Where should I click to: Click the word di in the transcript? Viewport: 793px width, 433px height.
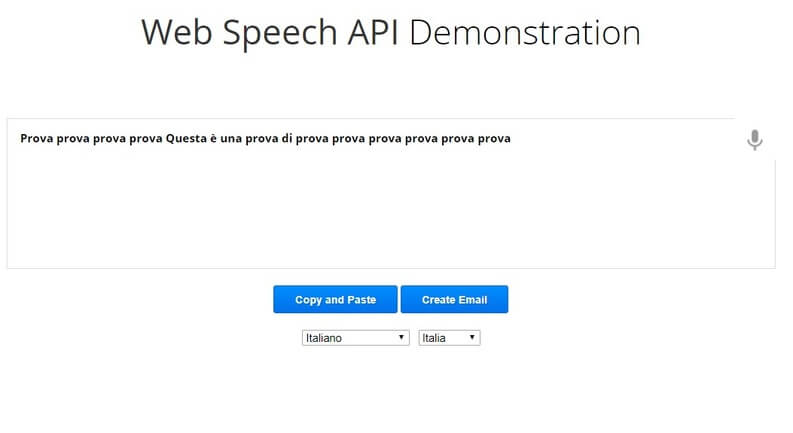(x=287, y=139)
